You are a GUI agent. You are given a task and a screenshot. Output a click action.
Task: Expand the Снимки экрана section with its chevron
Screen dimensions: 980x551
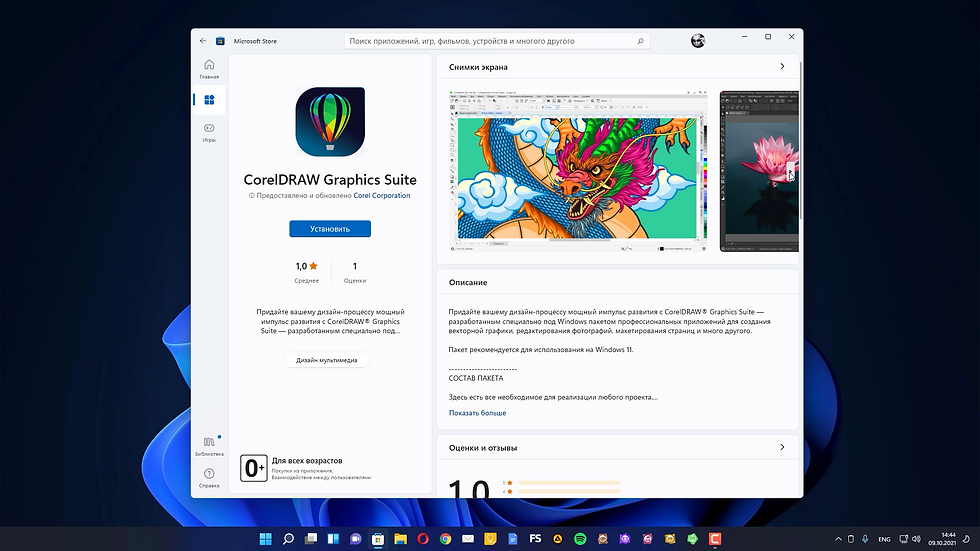click(782, 66)
